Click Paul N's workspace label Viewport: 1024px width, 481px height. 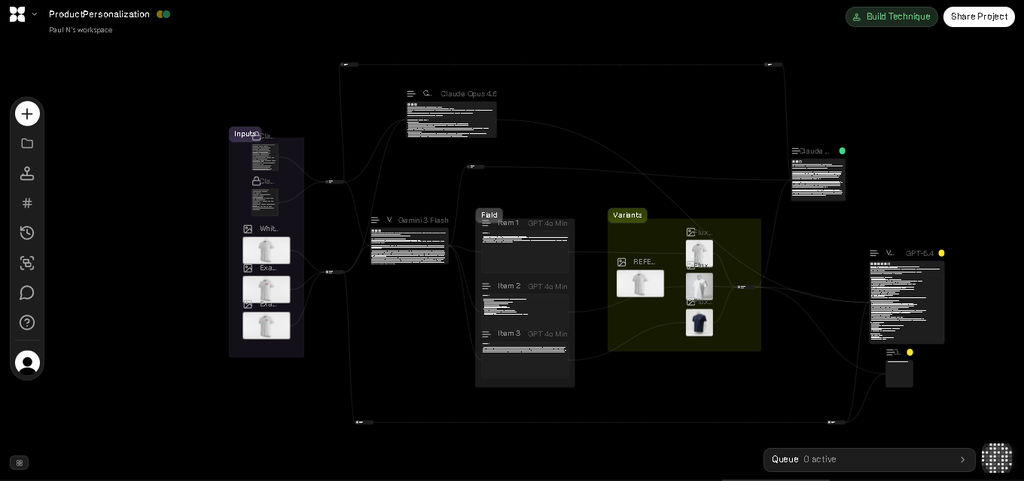(80, 30)
